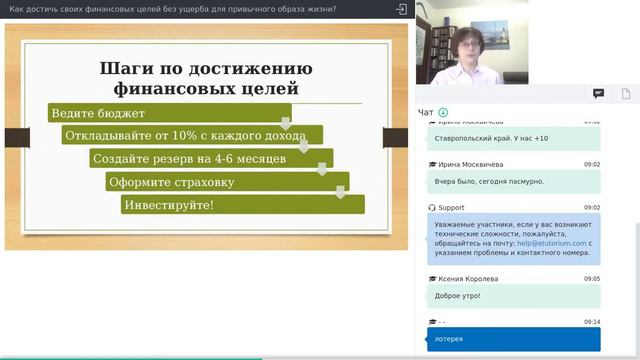Click the help@etutorium.com email link
The image size is (640, 360).
coord(551,243)
